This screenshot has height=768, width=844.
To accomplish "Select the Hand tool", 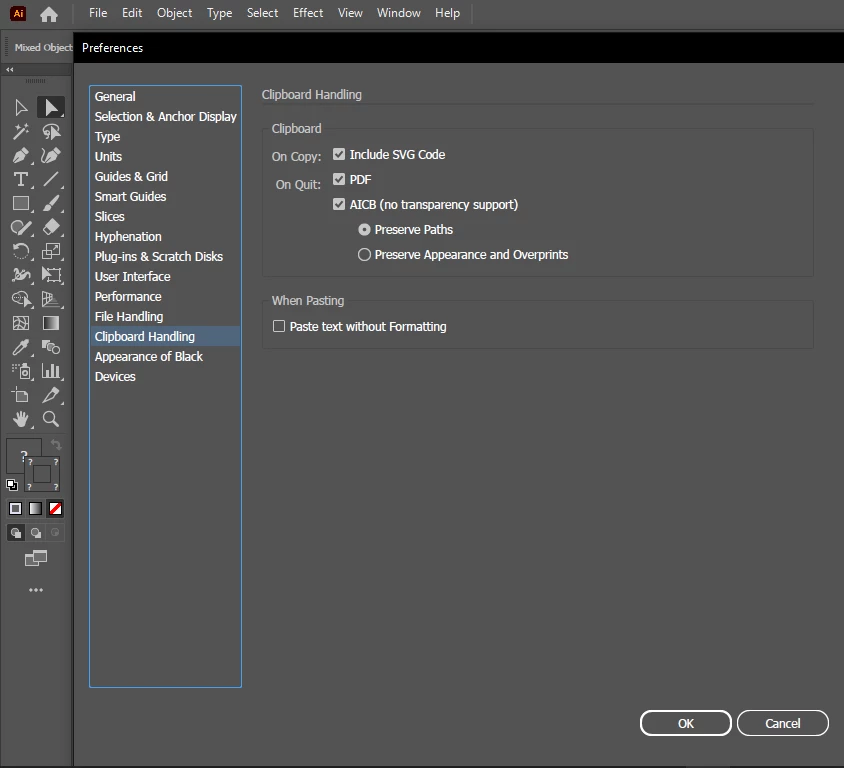I will (x=20, y=419).
